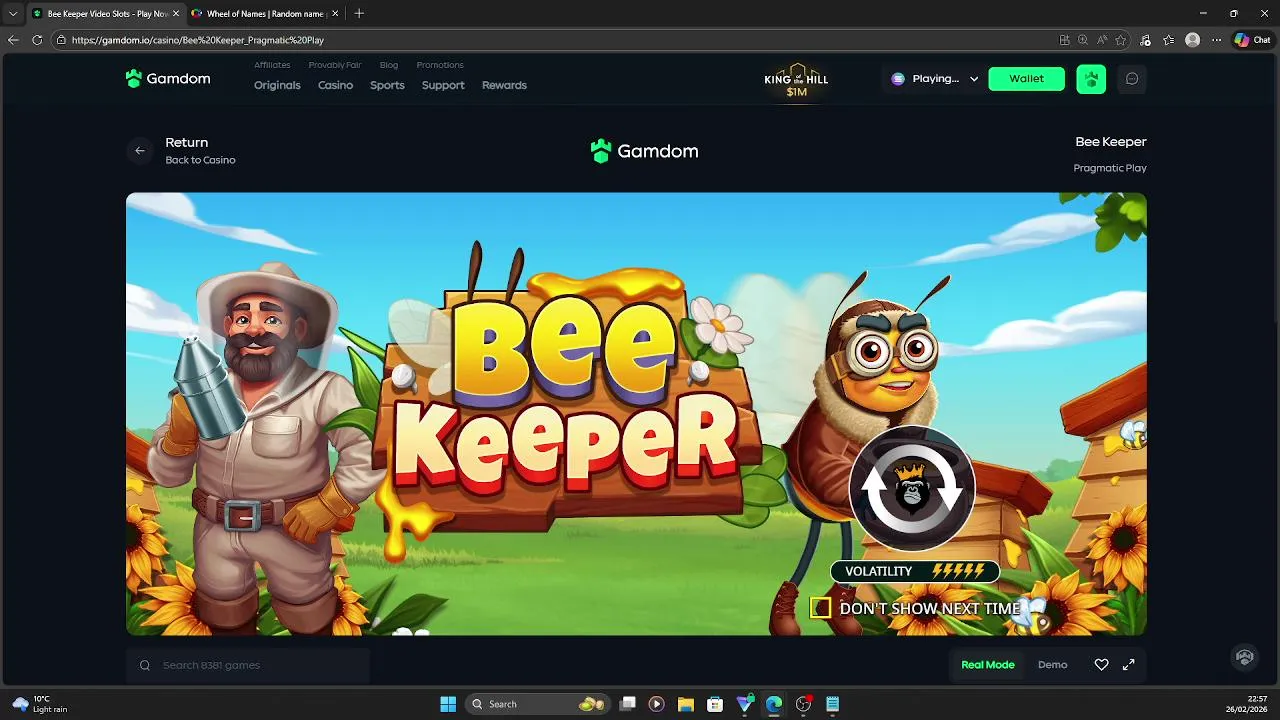Click the Pragmatic Play provider text

pos(1110,168)
